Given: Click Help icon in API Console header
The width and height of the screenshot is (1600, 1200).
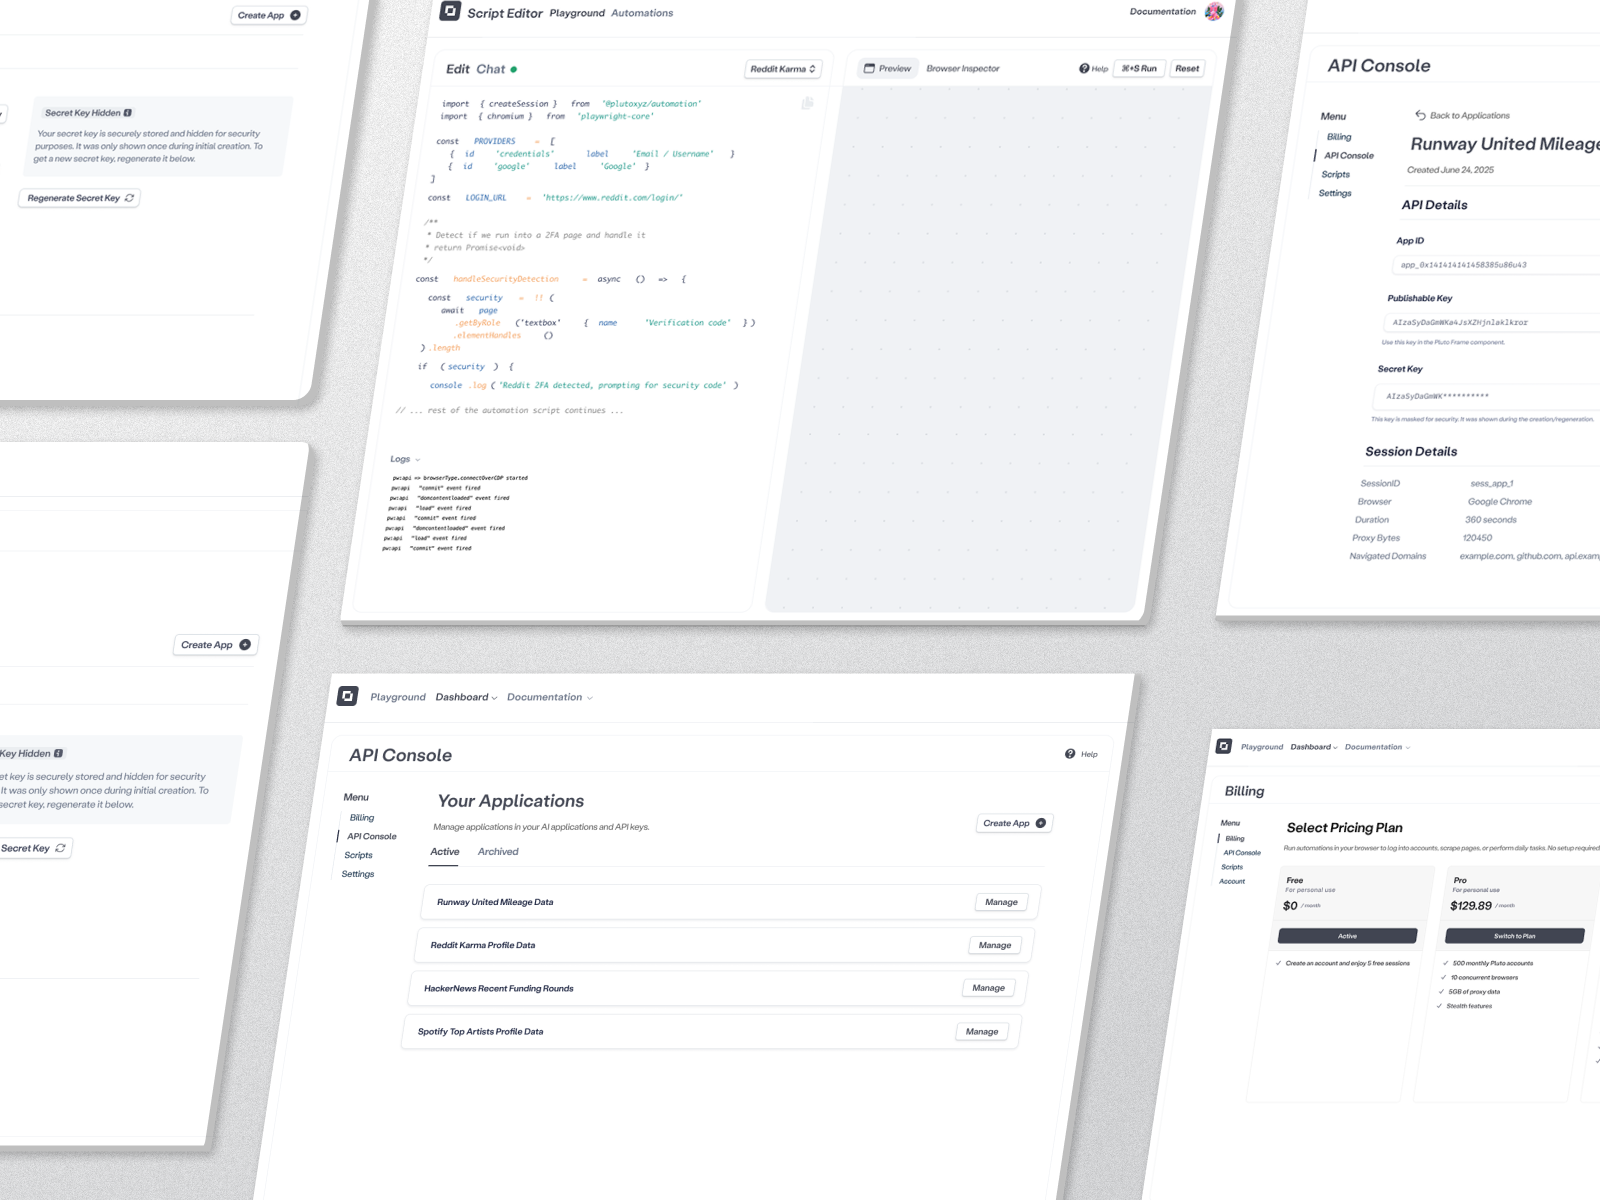Looking at the screenshot, I should point(1070,754).
